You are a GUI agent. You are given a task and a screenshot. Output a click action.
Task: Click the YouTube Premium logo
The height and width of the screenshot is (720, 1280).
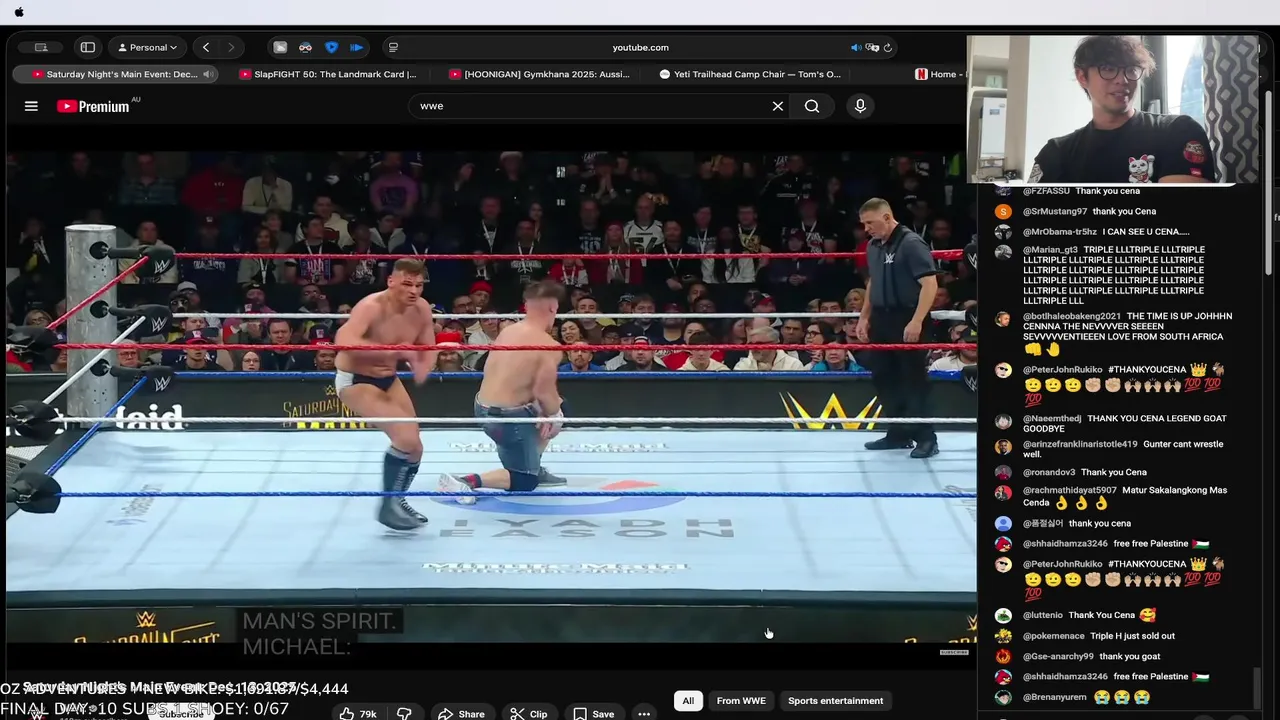pyautogui.click(x=93, y=106)
